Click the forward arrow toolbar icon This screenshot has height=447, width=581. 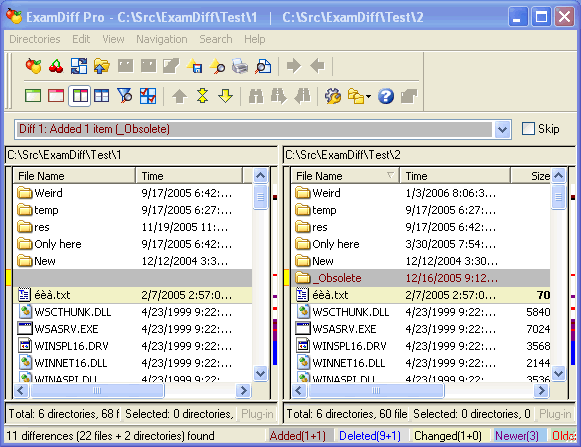(x=294, y=66)
